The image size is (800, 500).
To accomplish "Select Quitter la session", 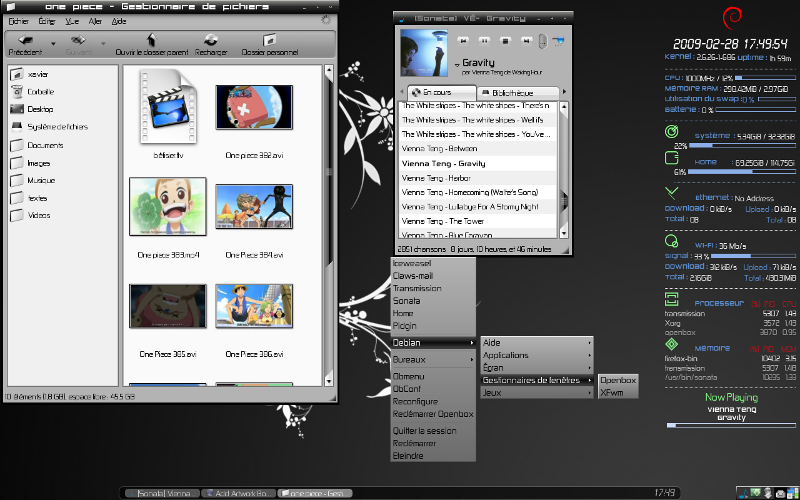I will (433, 431).
